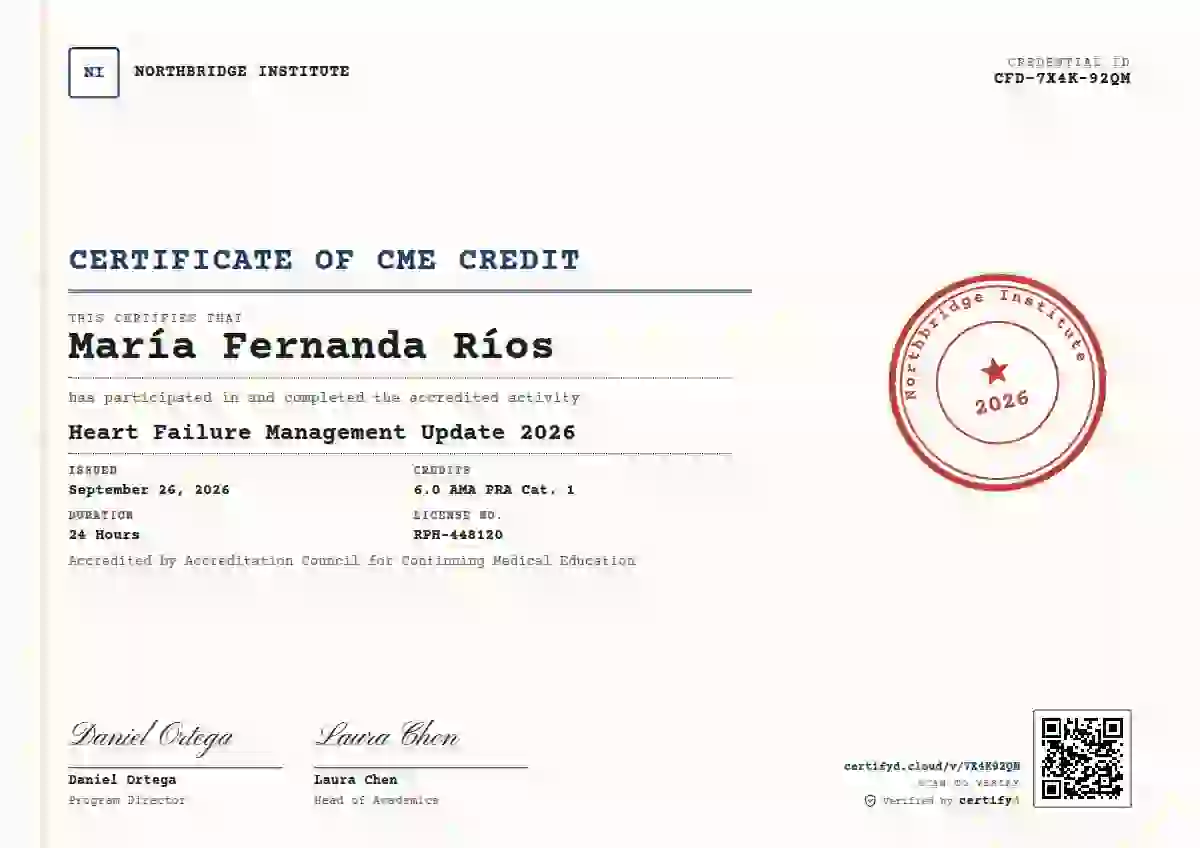Click the verified shield icon
The width and height of the screenshot is (1200, 848).
[870, 801]
